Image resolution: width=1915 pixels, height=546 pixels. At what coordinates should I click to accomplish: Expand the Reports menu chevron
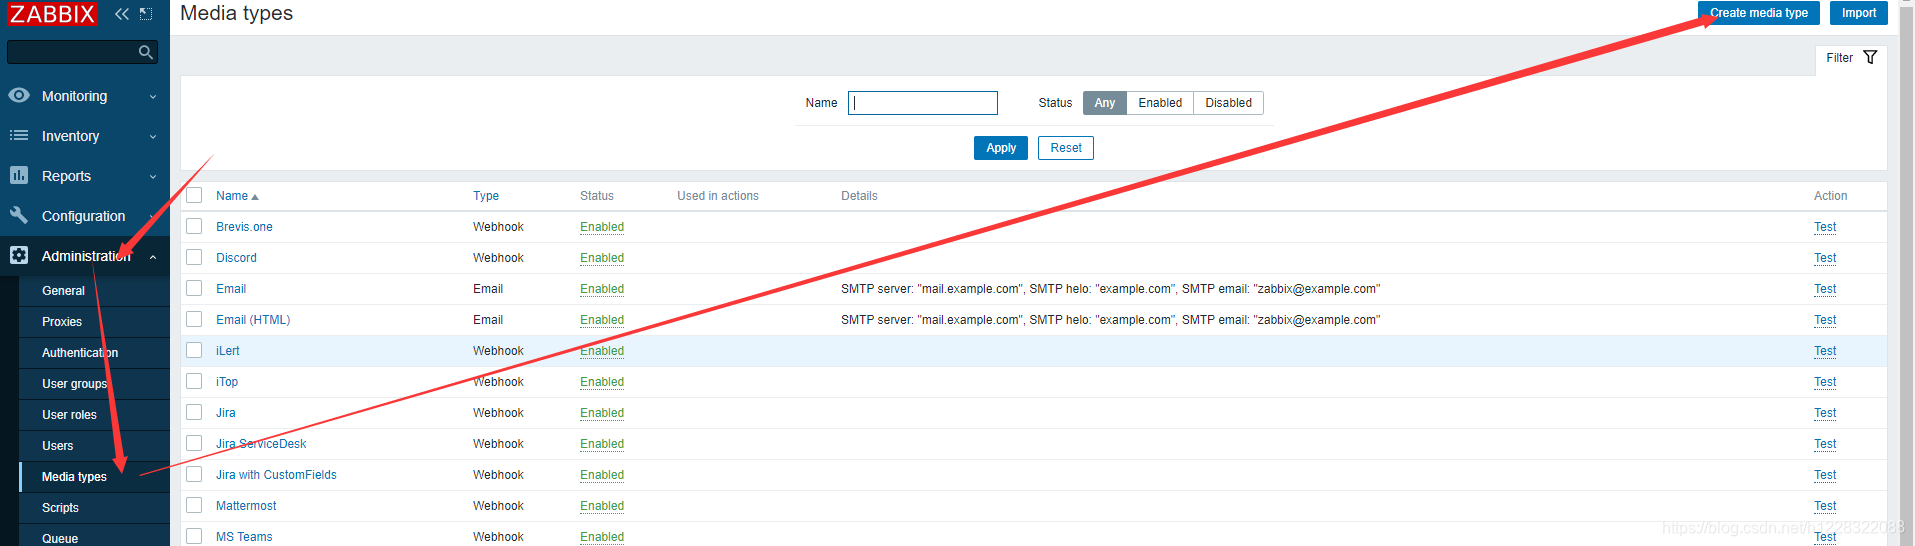click(153, 177)
